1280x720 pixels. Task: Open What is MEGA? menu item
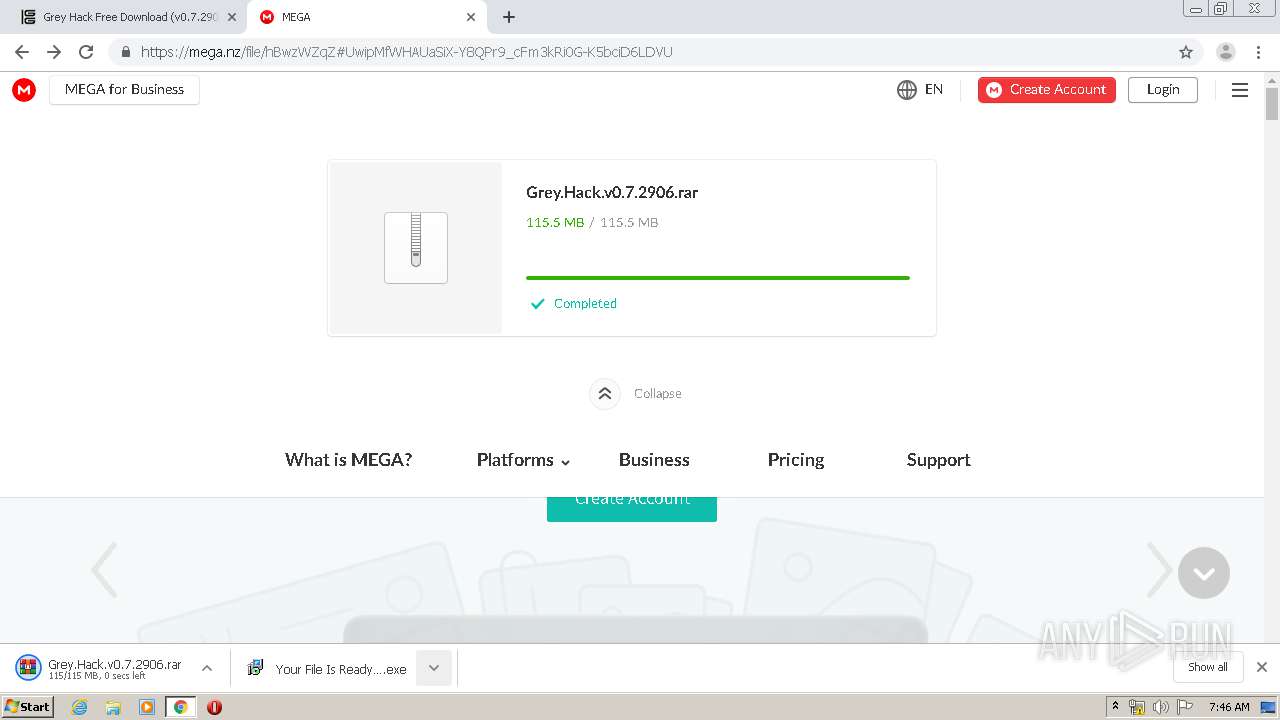click(x=348, y=460)
